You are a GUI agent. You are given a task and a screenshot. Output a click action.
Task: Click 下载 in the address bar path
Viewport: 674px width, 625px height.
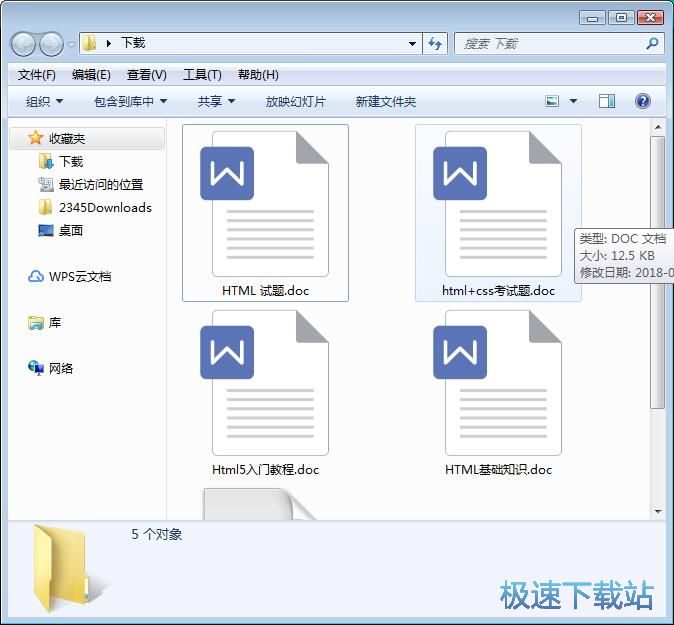[133, 43]
